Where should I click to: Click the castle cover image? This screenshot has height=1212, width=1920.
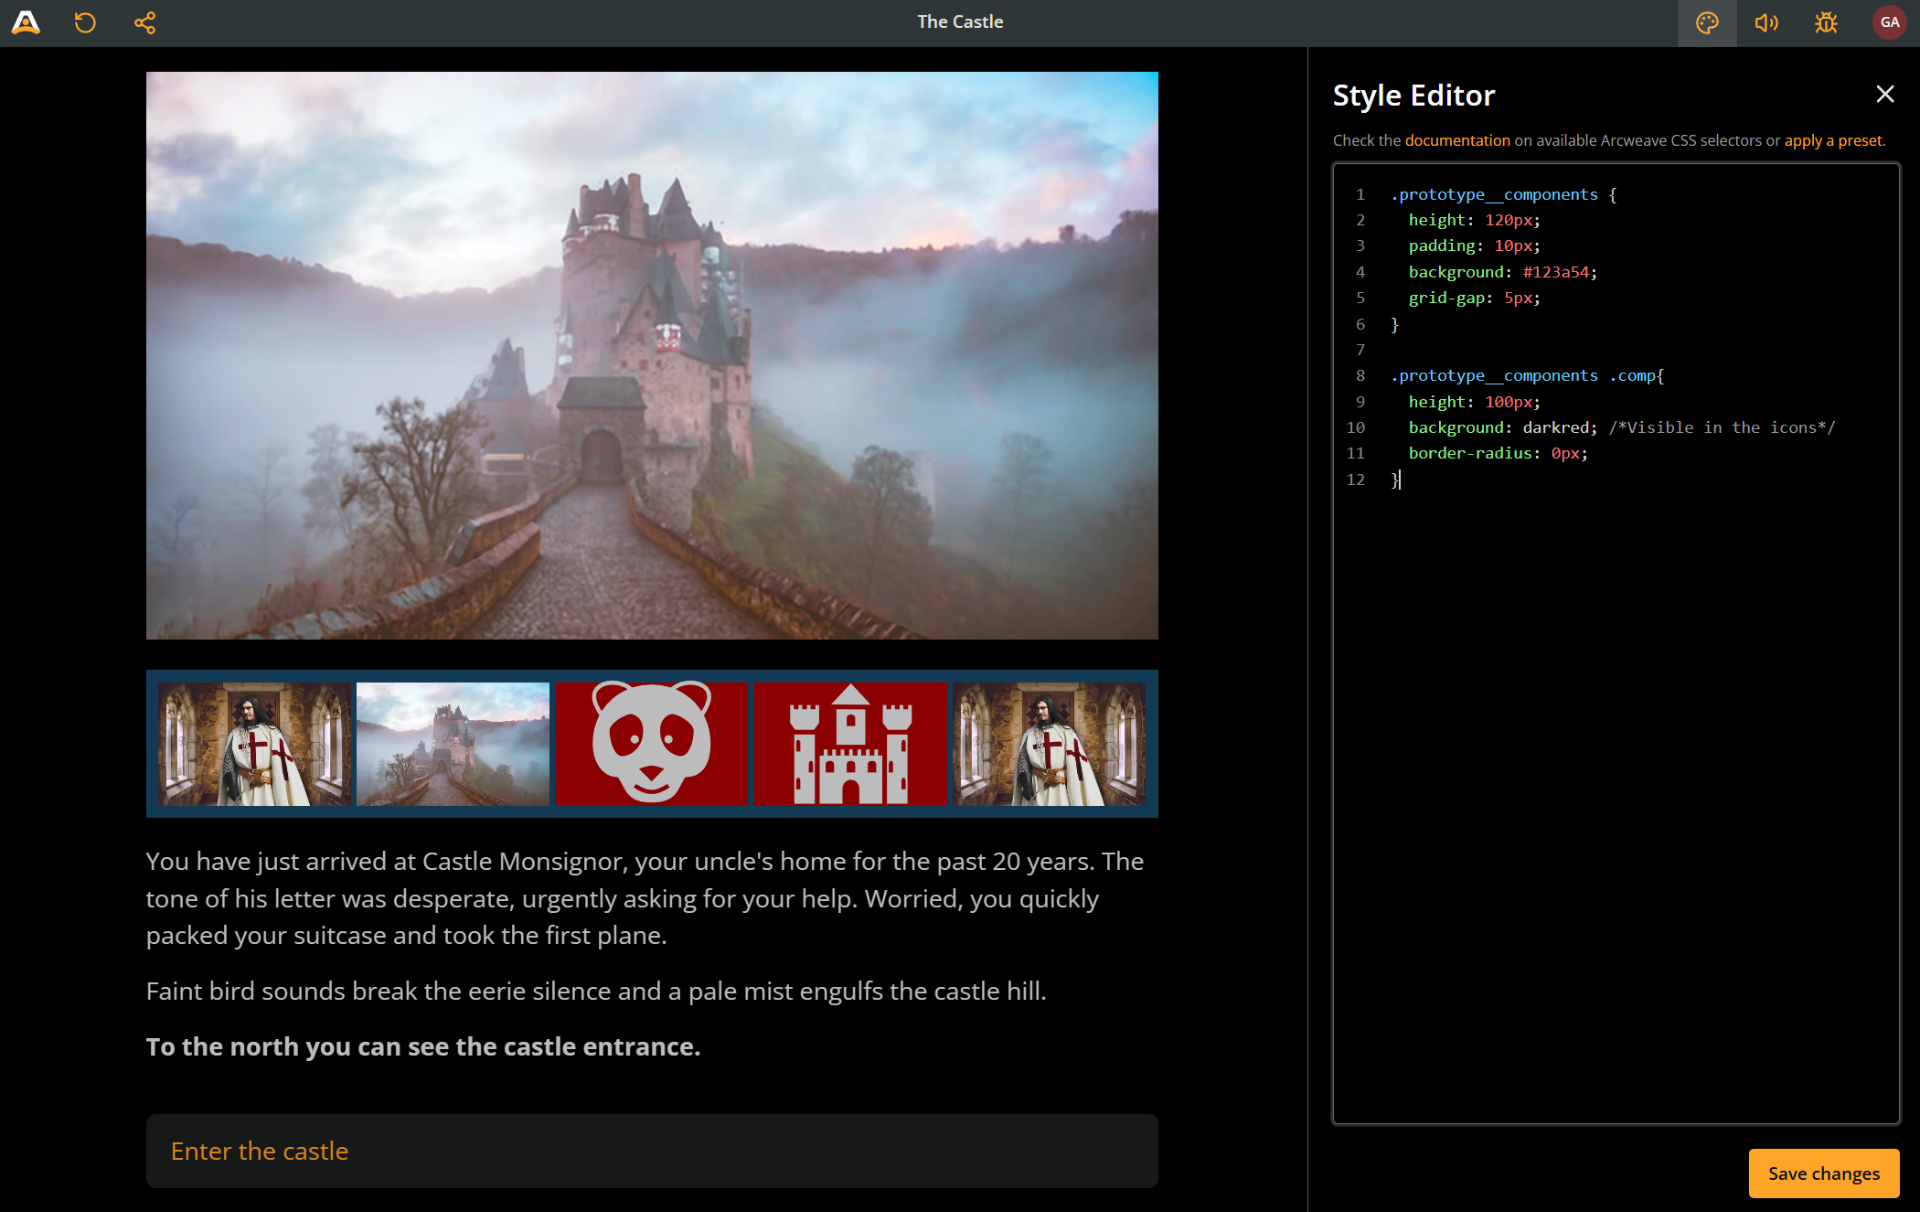tap(651, 355)
